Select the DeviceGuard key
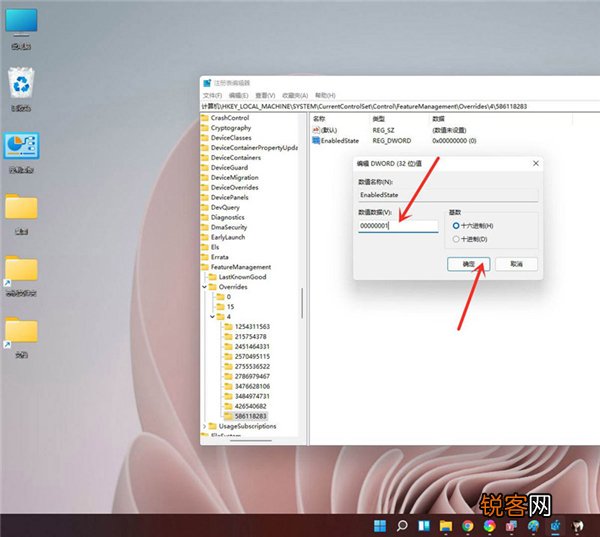This screenshot has height=537, width=600. (x=229, y=167)
